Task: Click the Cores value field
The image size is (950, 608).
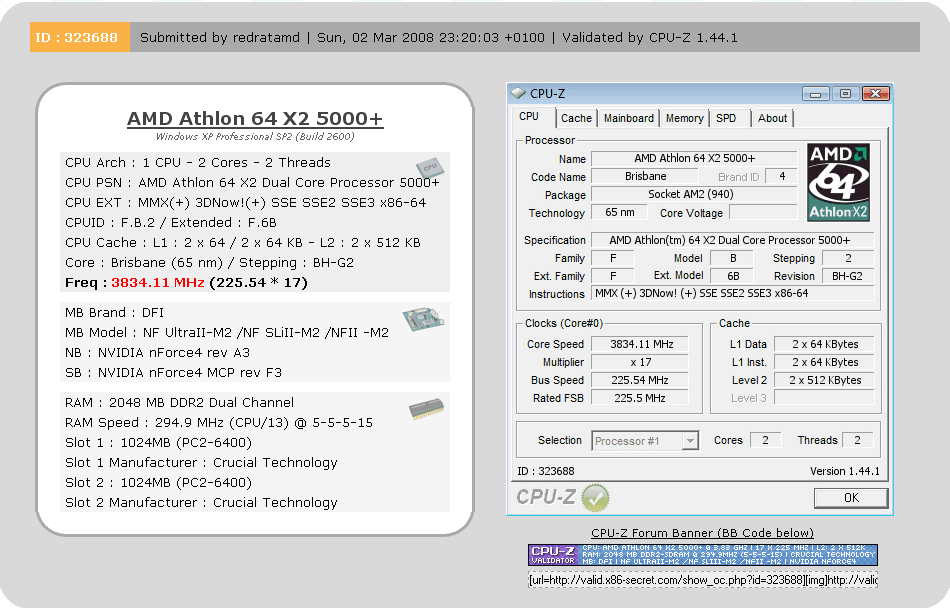Action: [x=766, y=440]
